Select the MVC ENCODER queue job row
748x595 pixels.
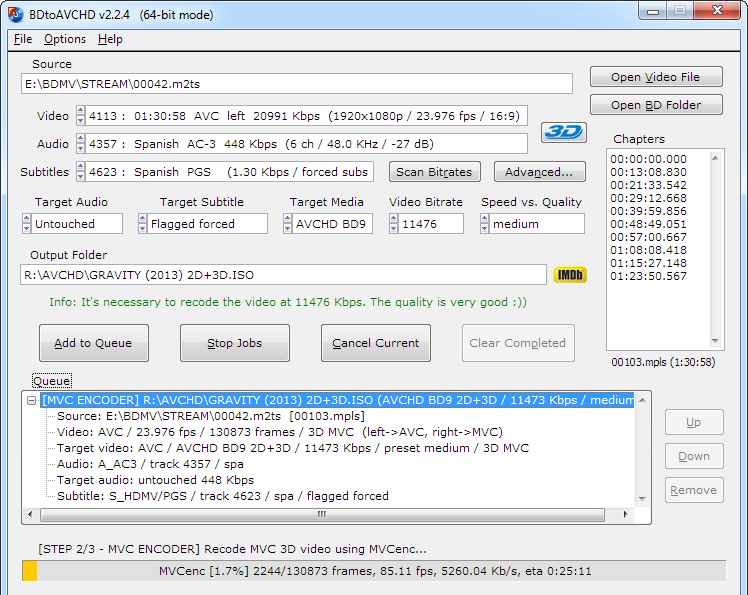tap(337, 400)
